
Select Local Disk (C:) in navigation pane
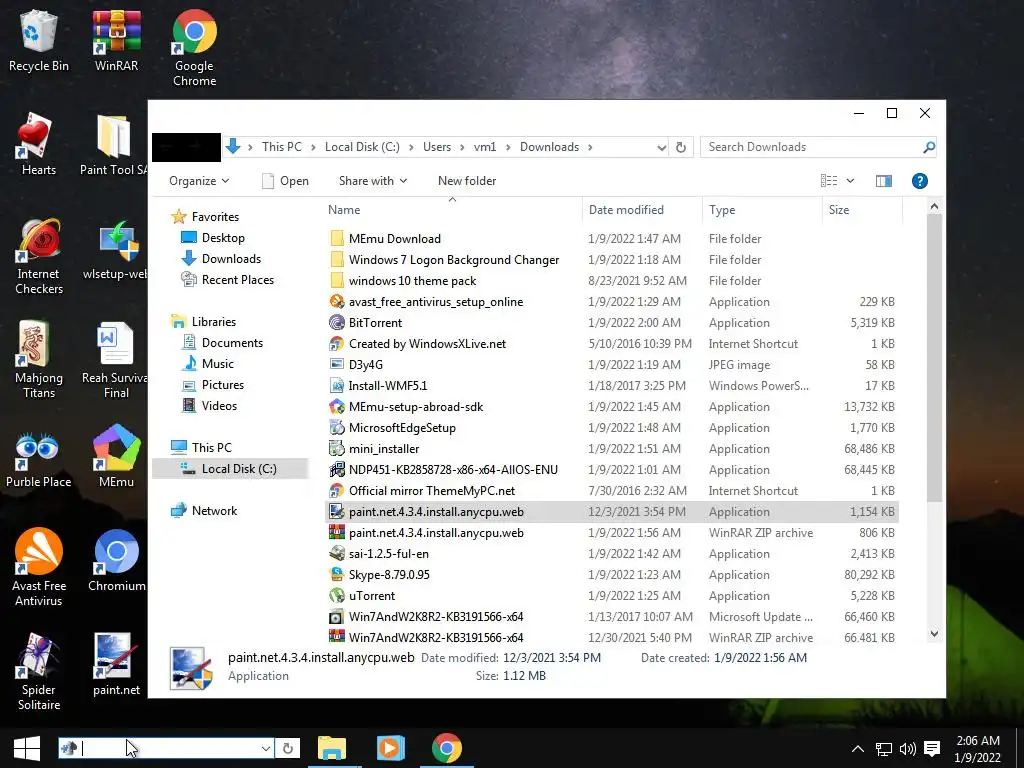click(229, 469)
